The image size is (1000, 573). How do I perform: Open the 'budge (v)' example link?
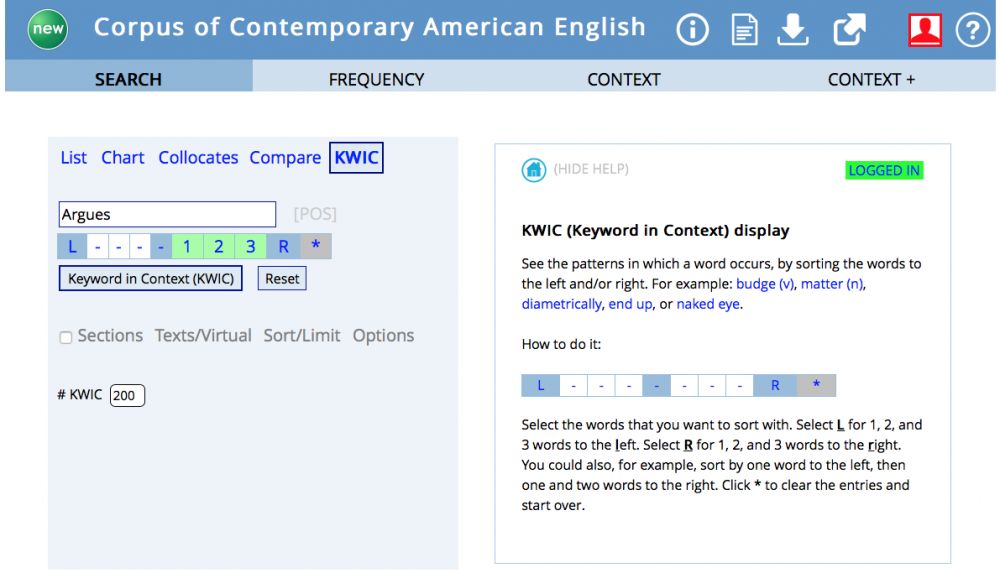(x=765, y=284)
